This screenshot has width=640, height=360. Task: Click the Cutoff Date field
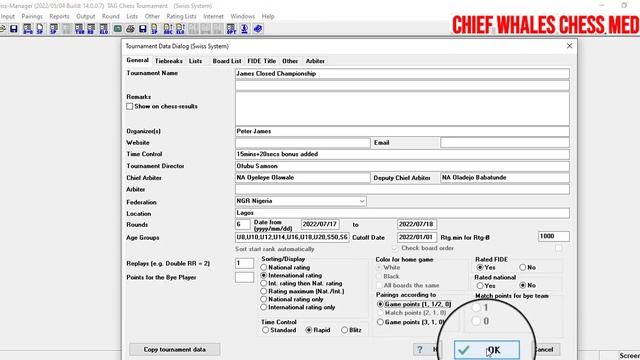click(x=416, y=237)
